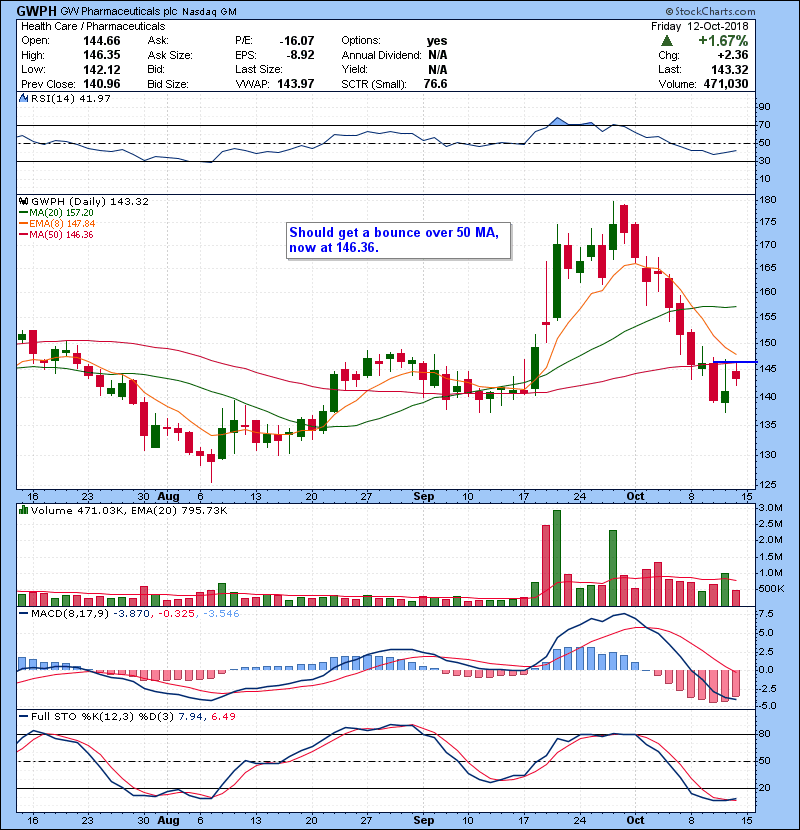Click the High value 146.35

(x=102, y=55)
